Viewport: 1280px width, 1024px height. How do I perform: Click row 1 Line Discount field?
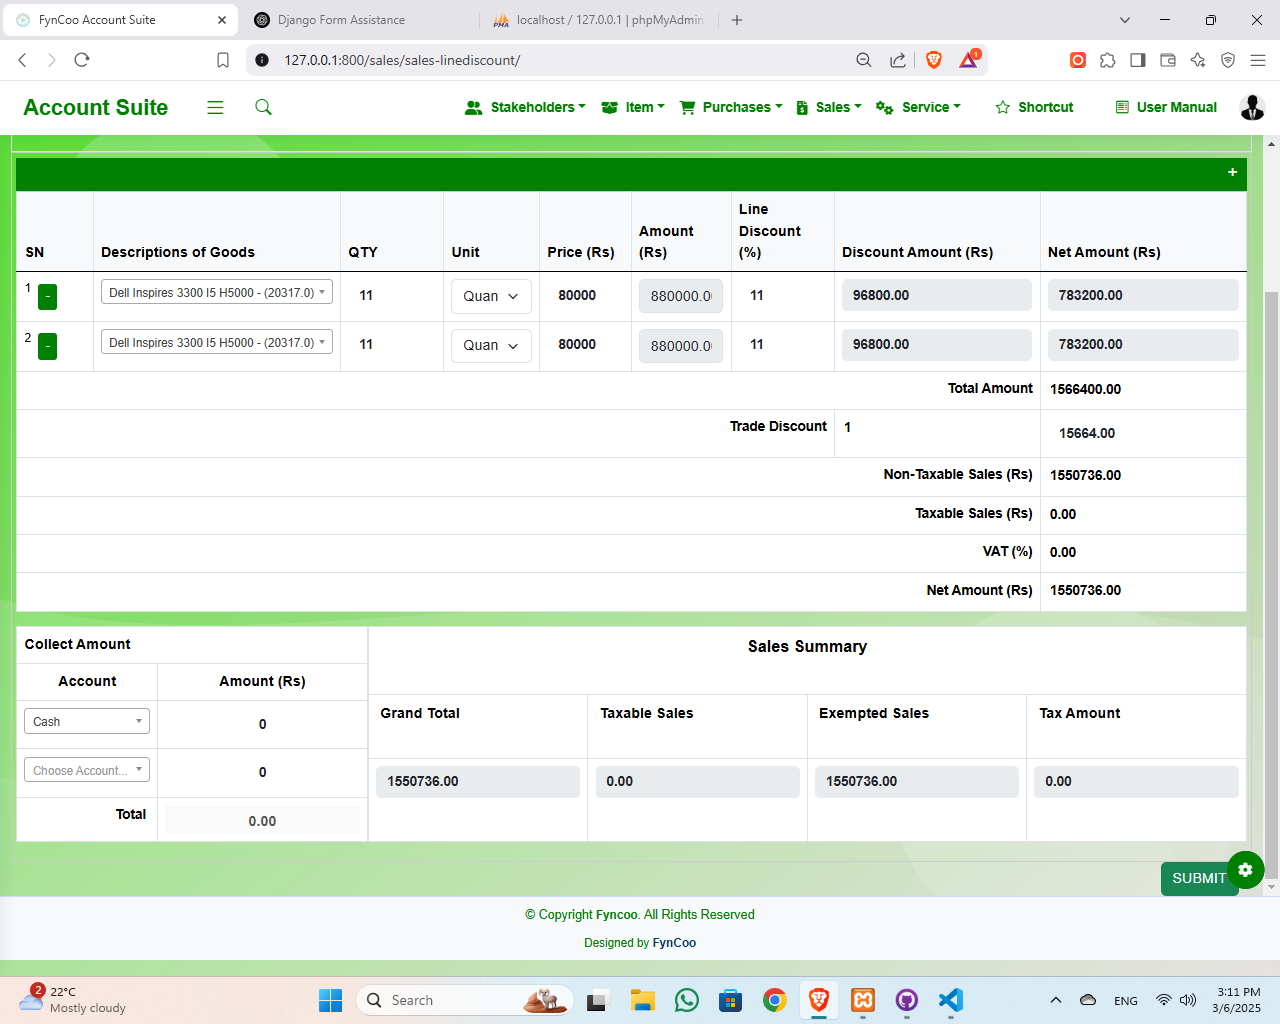coord(782,295)
